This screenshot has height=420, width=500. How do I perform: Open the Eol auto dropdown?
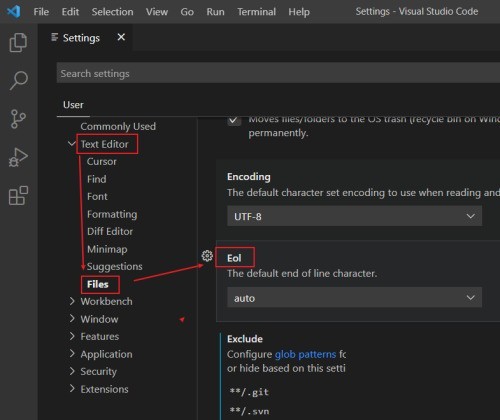pos(354,297)
